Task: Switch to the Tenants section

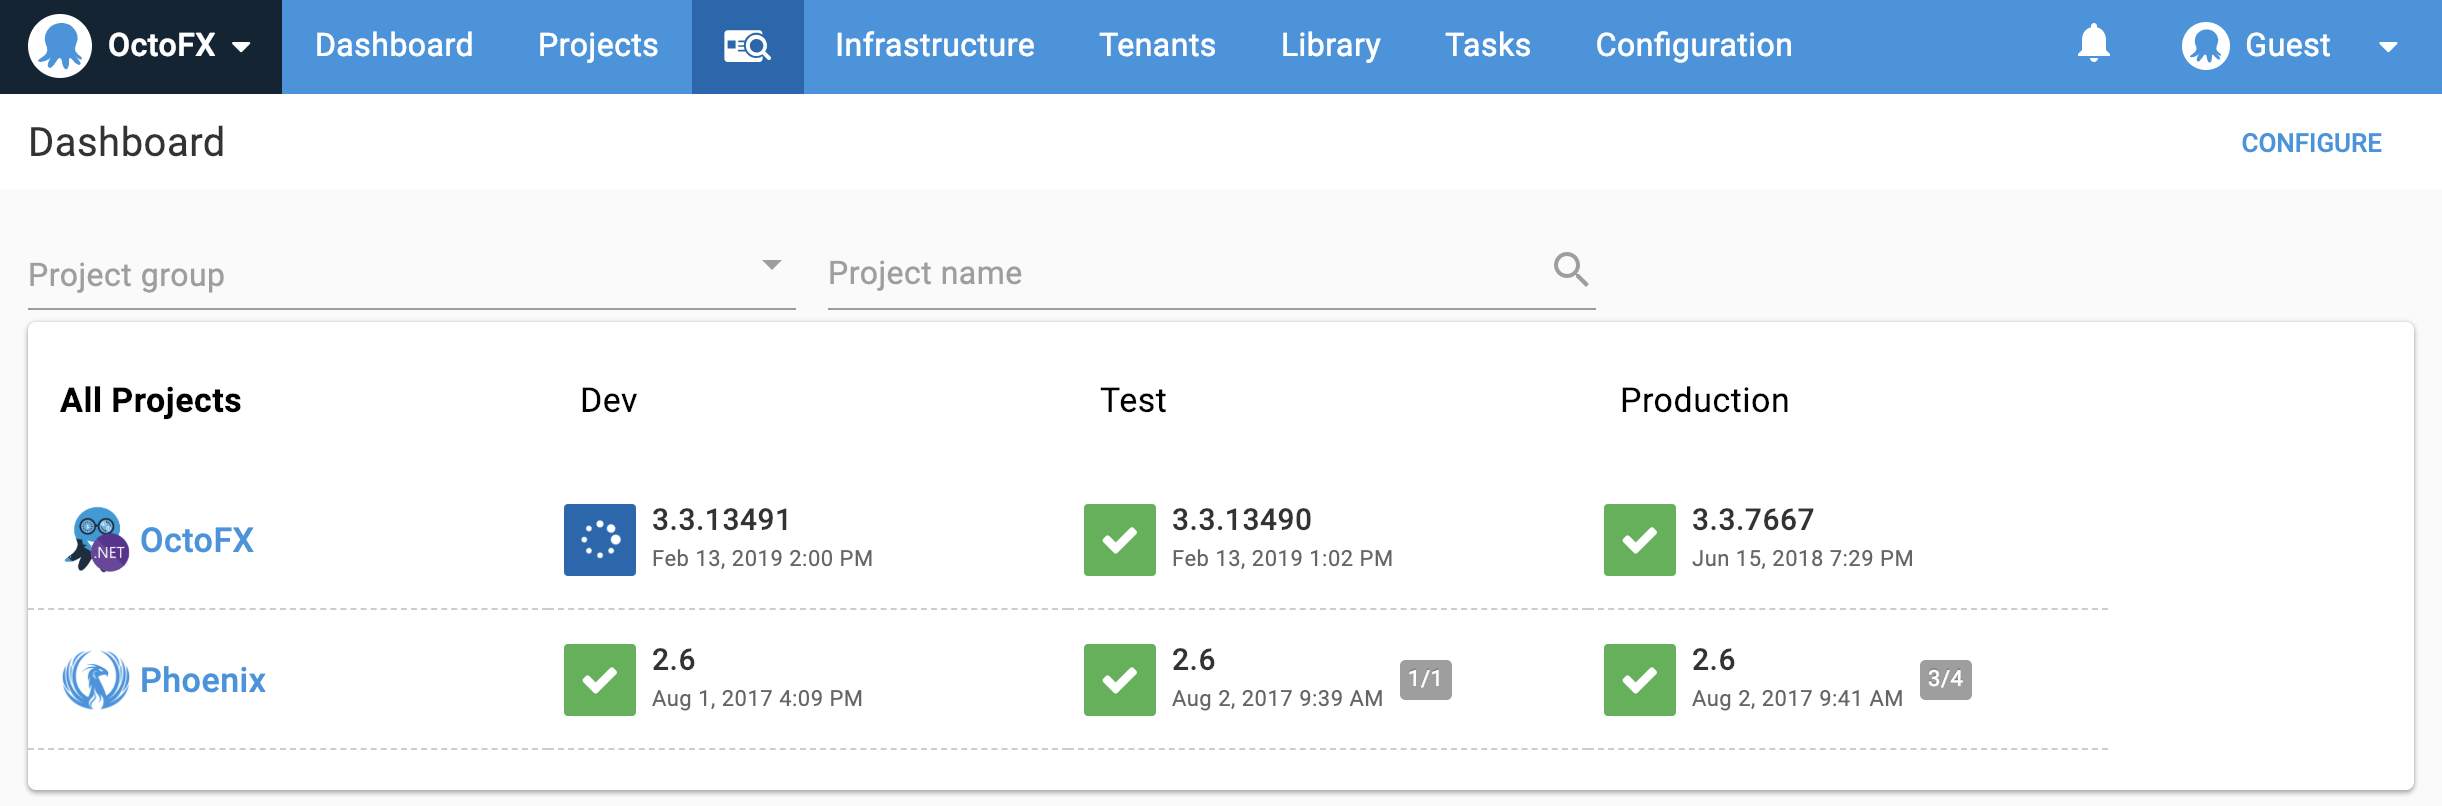Action: [x=1157, y=45]
